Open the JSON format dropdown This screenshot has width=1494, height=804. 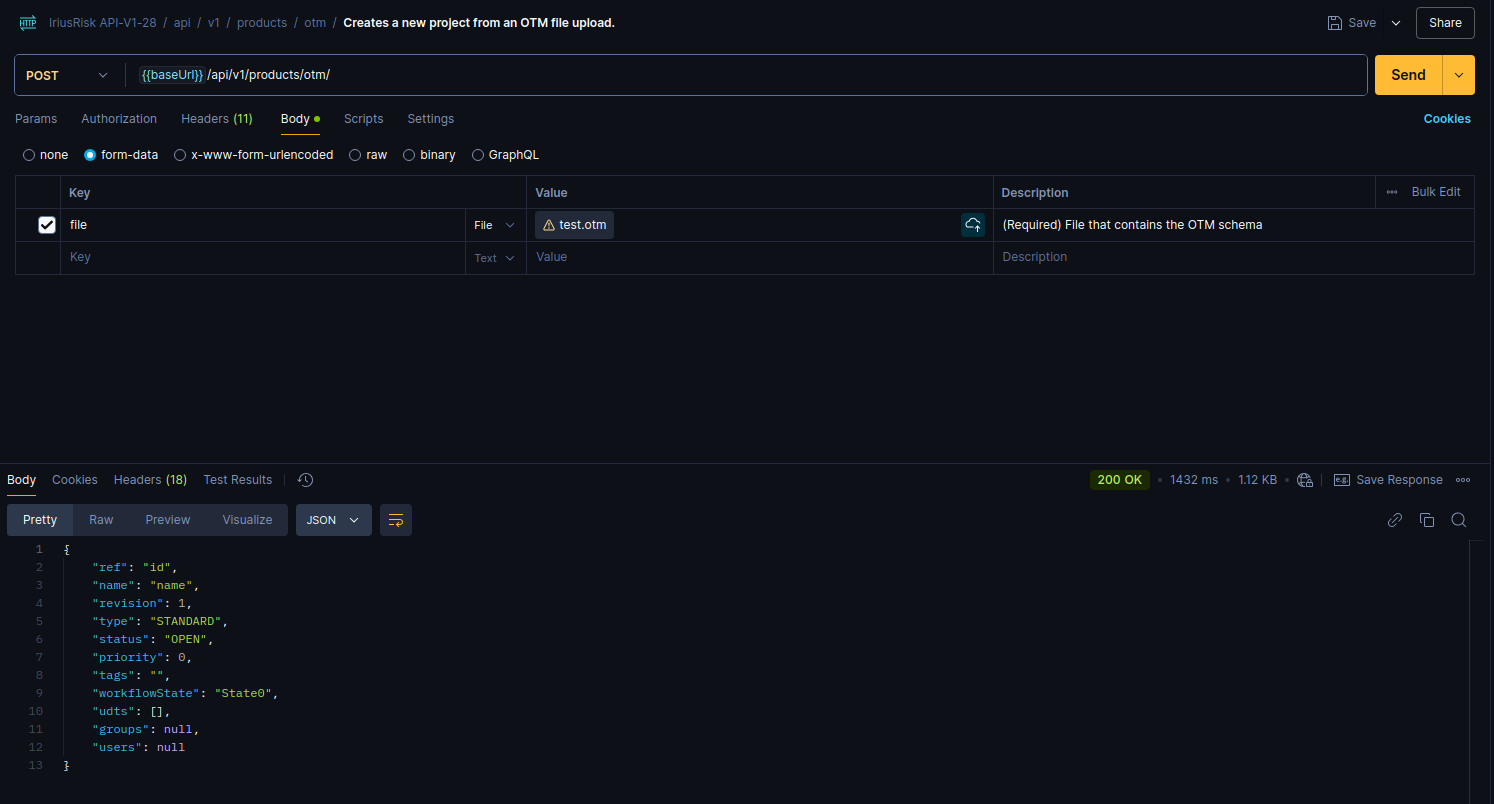[x=334, y=520]
